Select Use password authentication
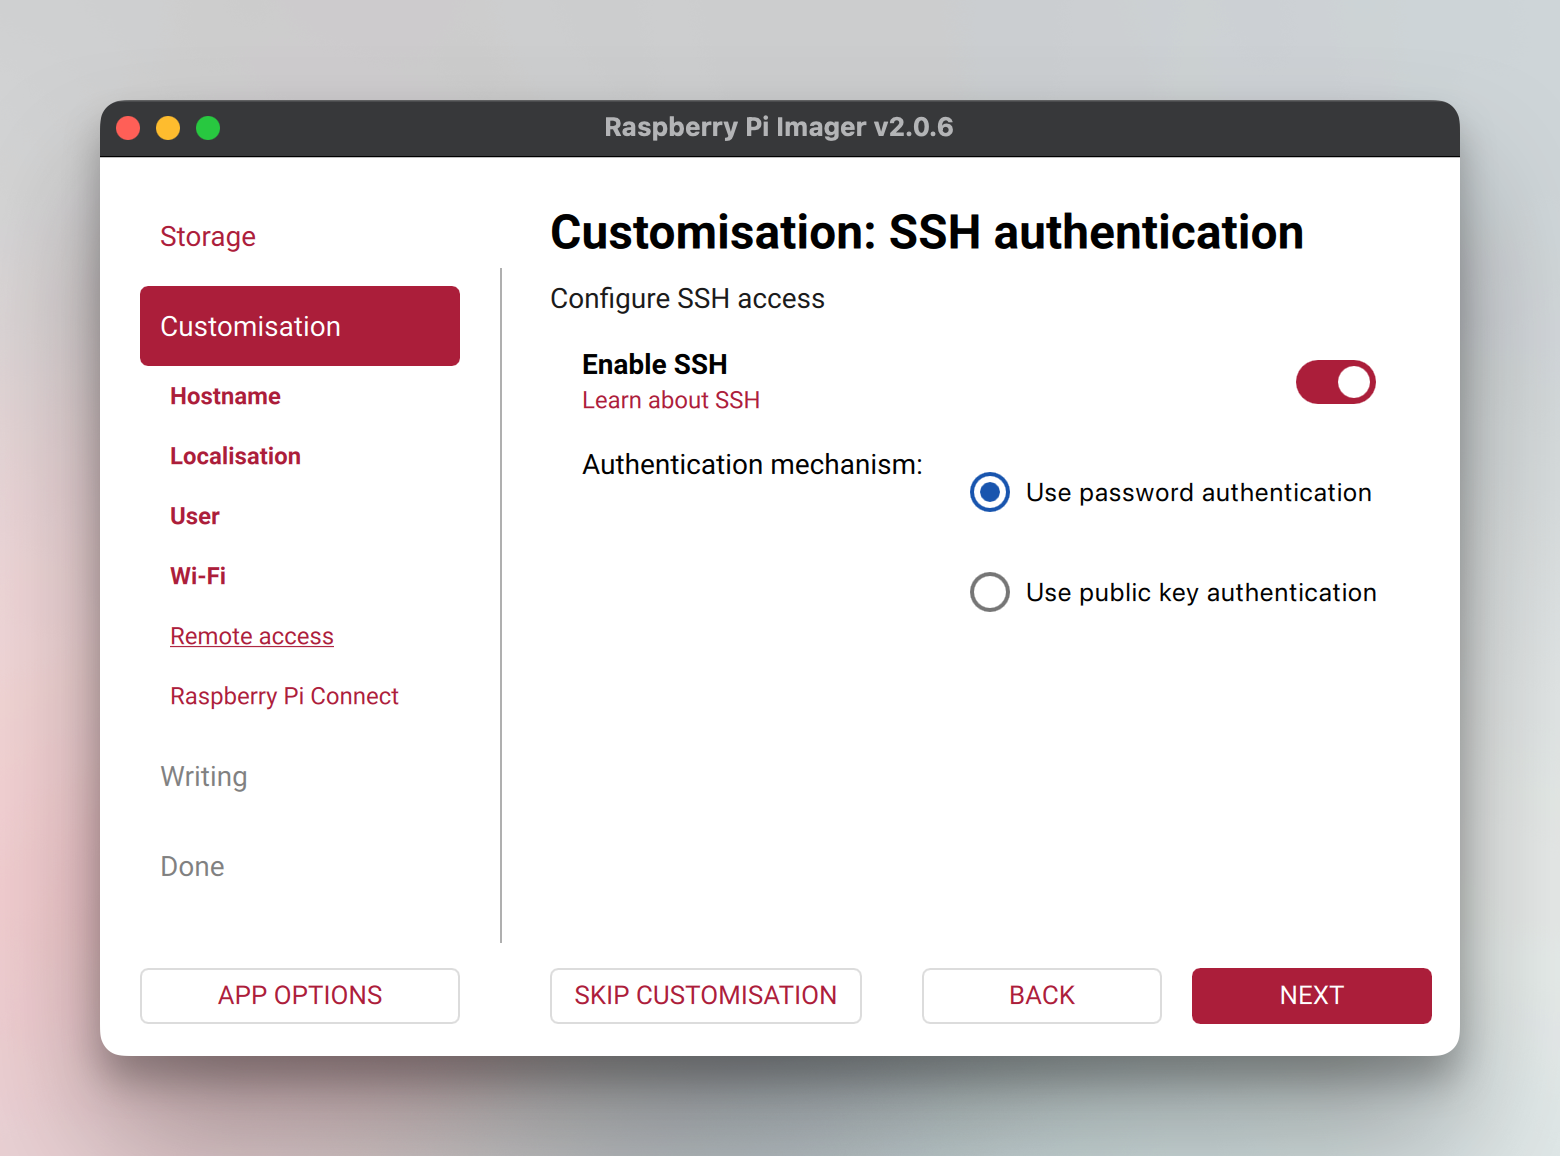Viewport: 1560px width, 1156px height. click(989, 492)
